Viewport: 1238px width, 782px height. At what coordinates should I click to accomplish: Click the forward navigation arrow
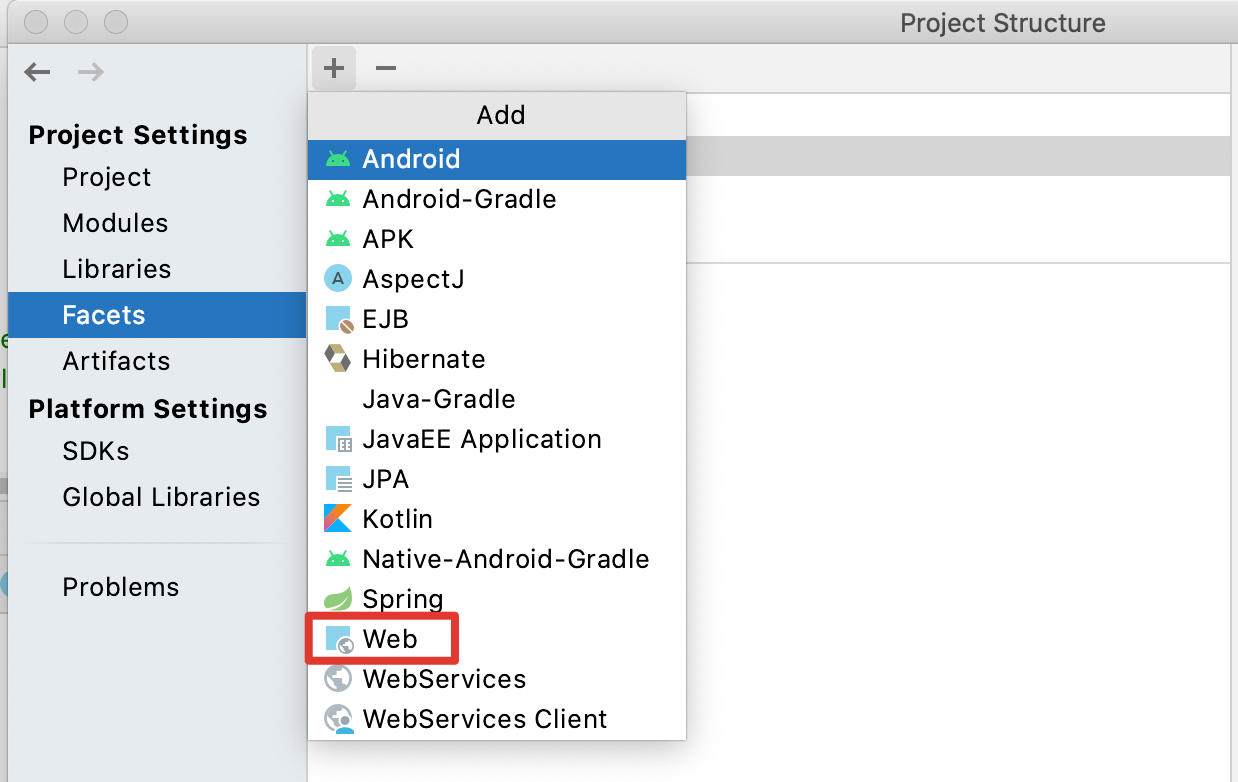tap(91, 72)
